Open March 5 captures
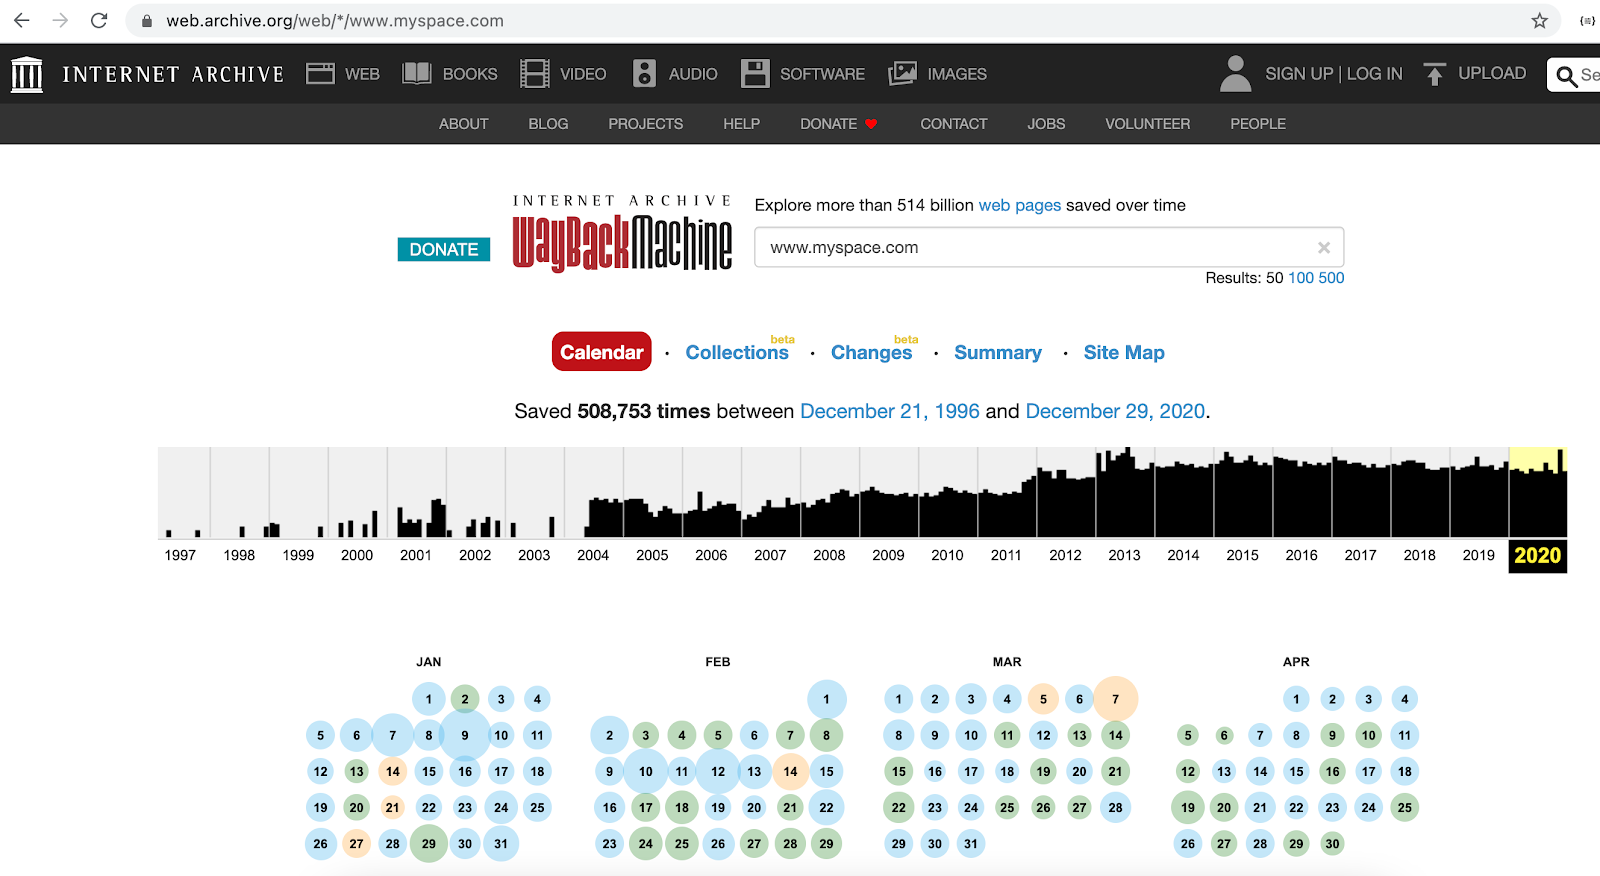The image size is (1600, 876). [x=1043, y=699]
